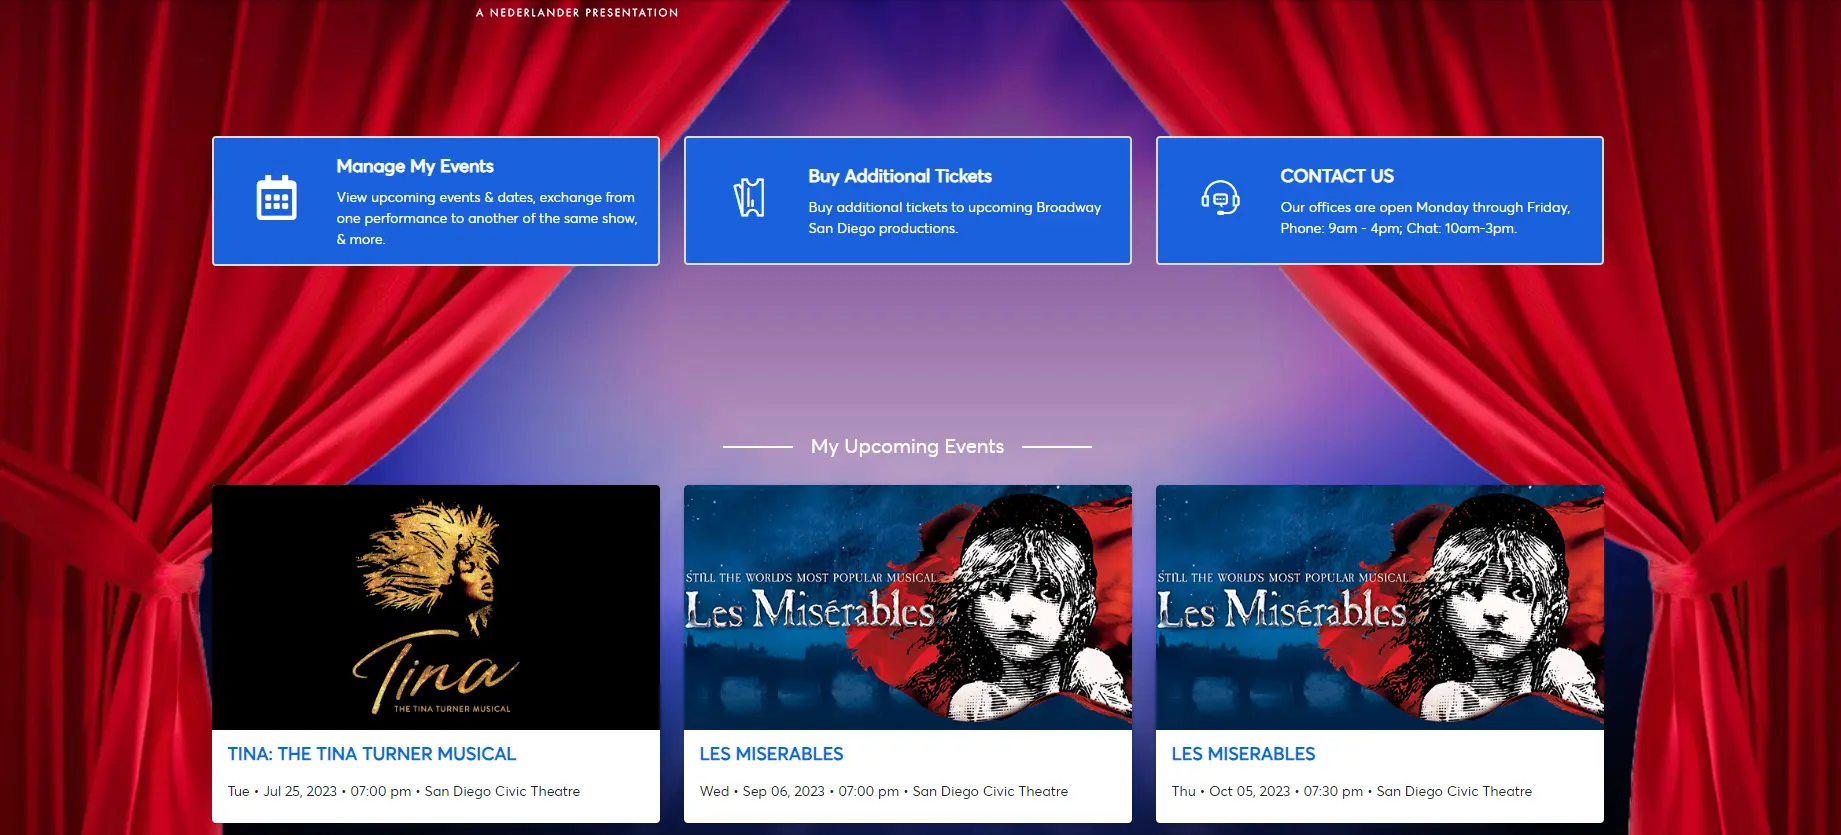Open the Manage My Events heading
Image resolution: width=1841 pixels, height=835 pixels.
415,166
